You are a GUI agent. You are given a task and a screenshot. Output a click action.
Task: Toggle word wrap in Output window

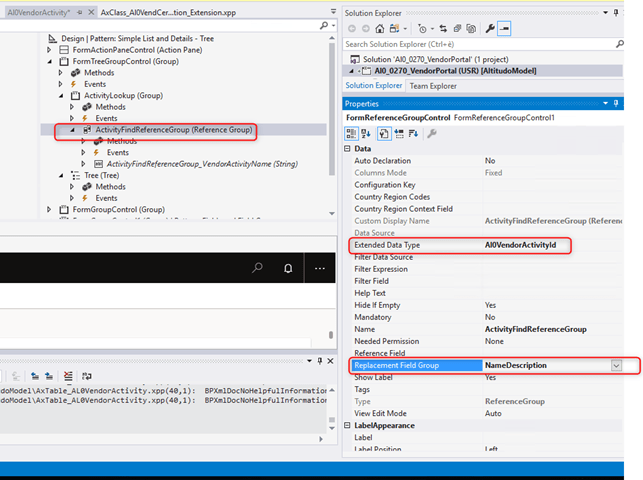point(88,375)
